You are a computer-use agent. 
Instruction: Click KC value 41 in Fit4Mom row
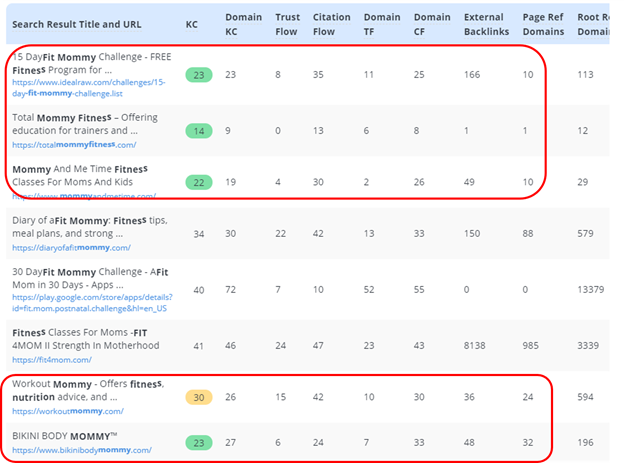pyautogui.click(x=199, y=346)
